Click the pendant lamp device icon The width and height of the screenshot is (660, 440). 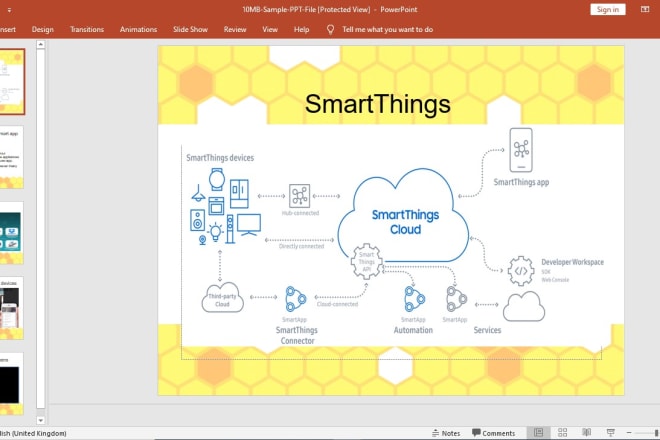click(198, 193)
